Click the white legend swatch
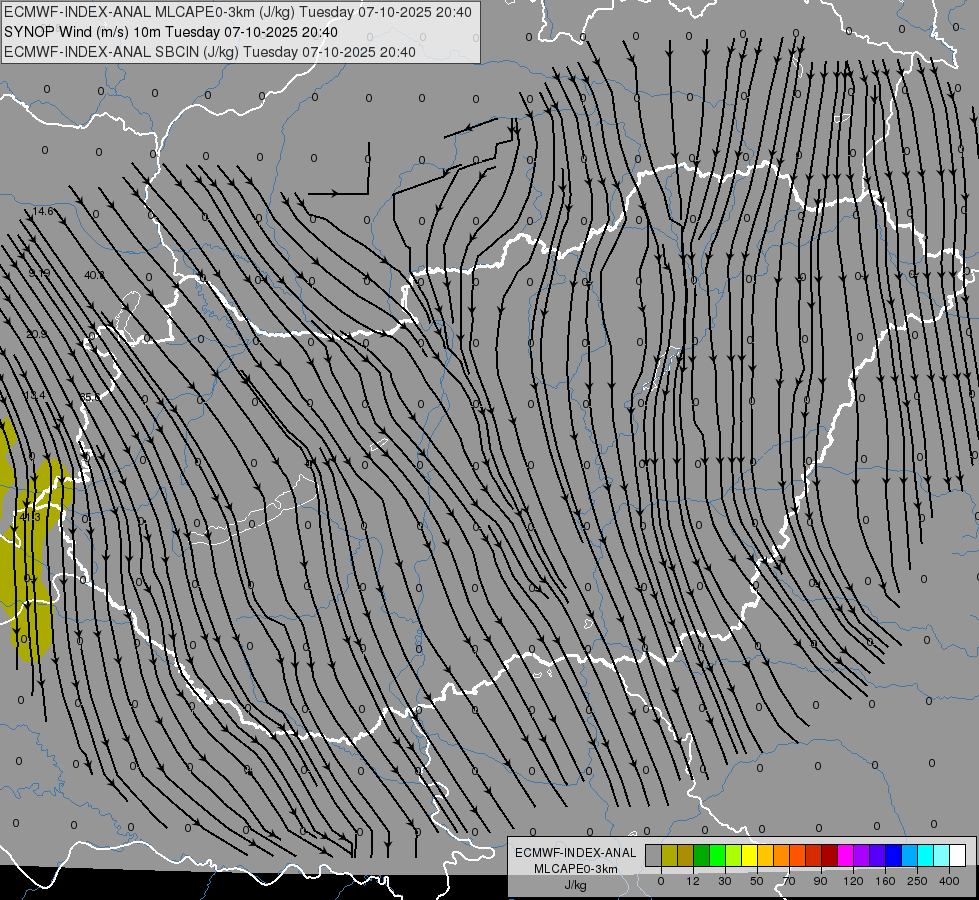The image size is (979, 900). (958, 855)
